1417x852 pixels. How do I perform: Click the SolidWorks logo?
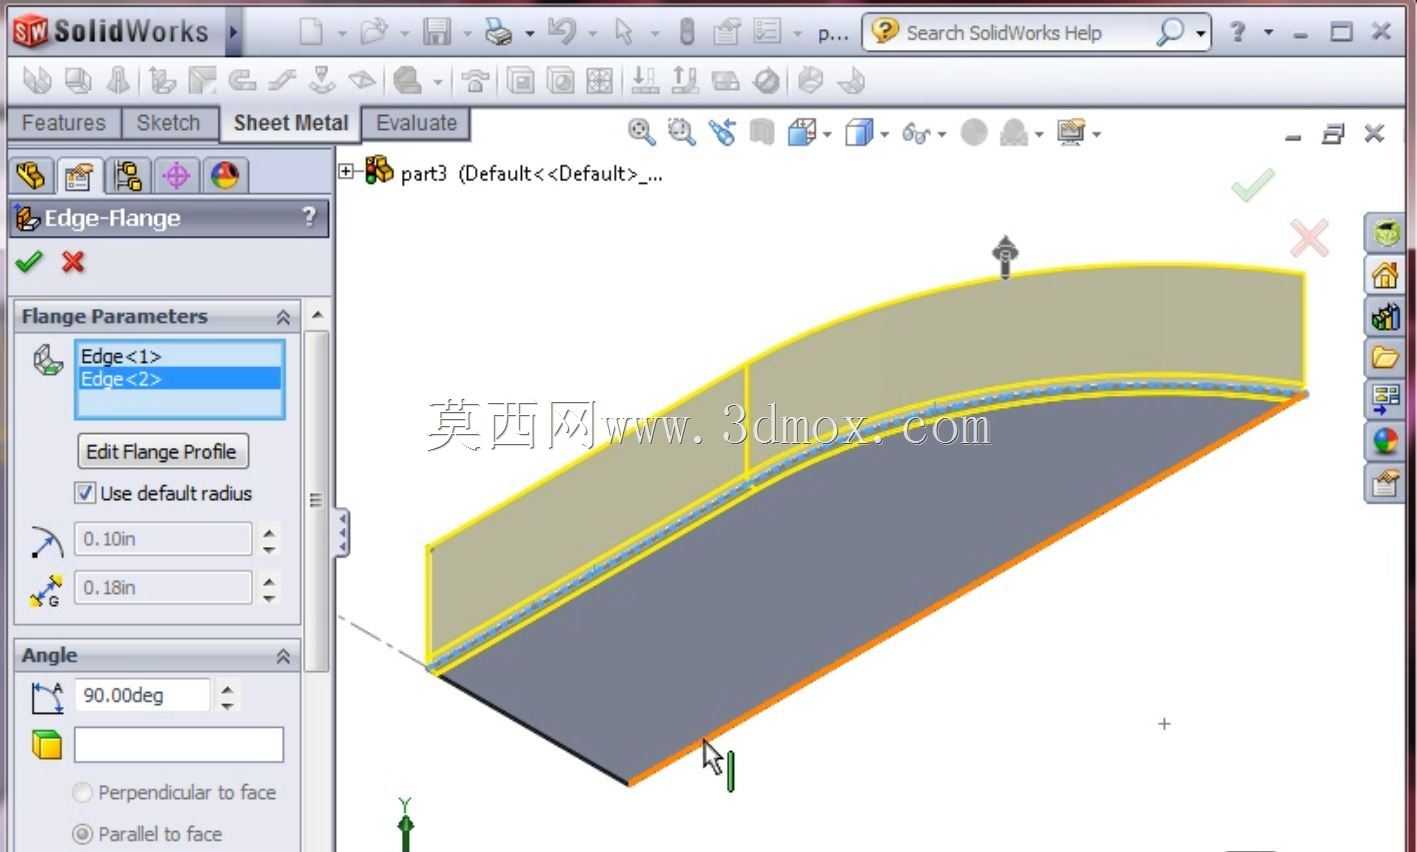(112, 32)
